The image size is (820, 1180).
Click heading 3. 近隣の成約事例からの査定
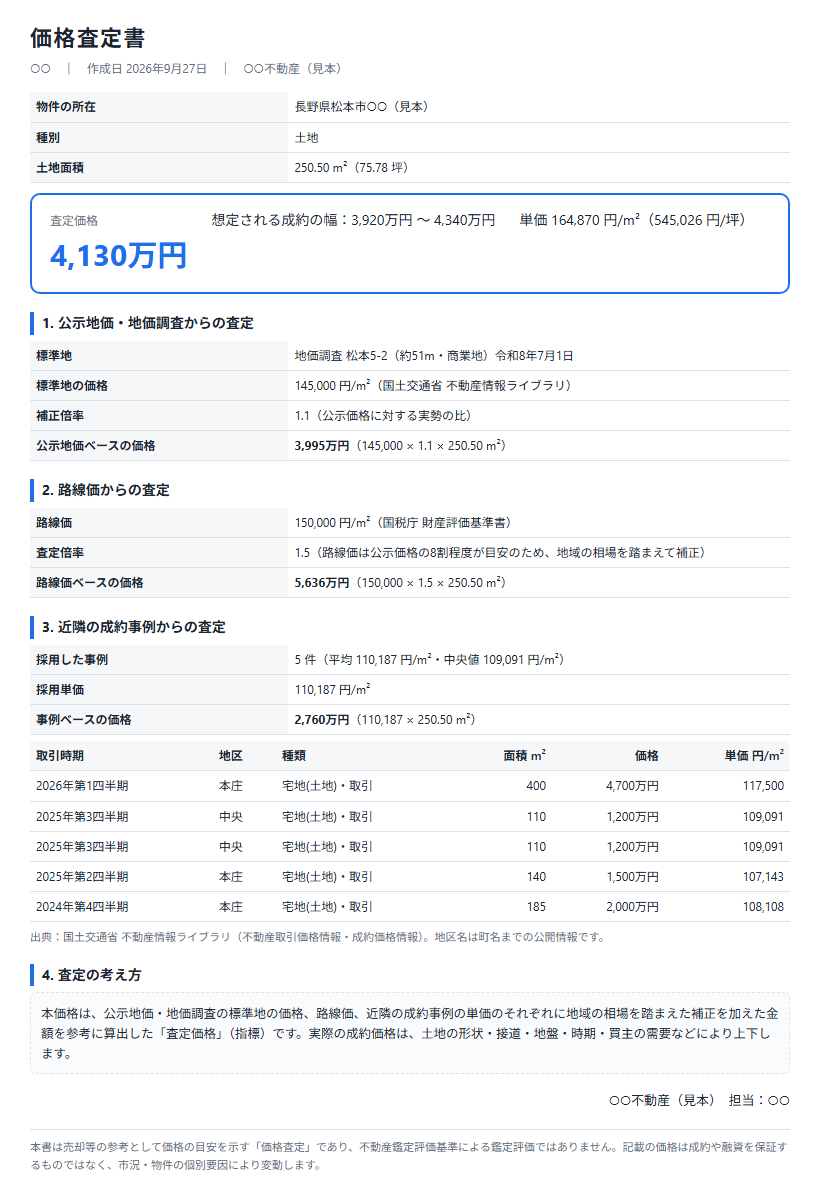point(133,627)
